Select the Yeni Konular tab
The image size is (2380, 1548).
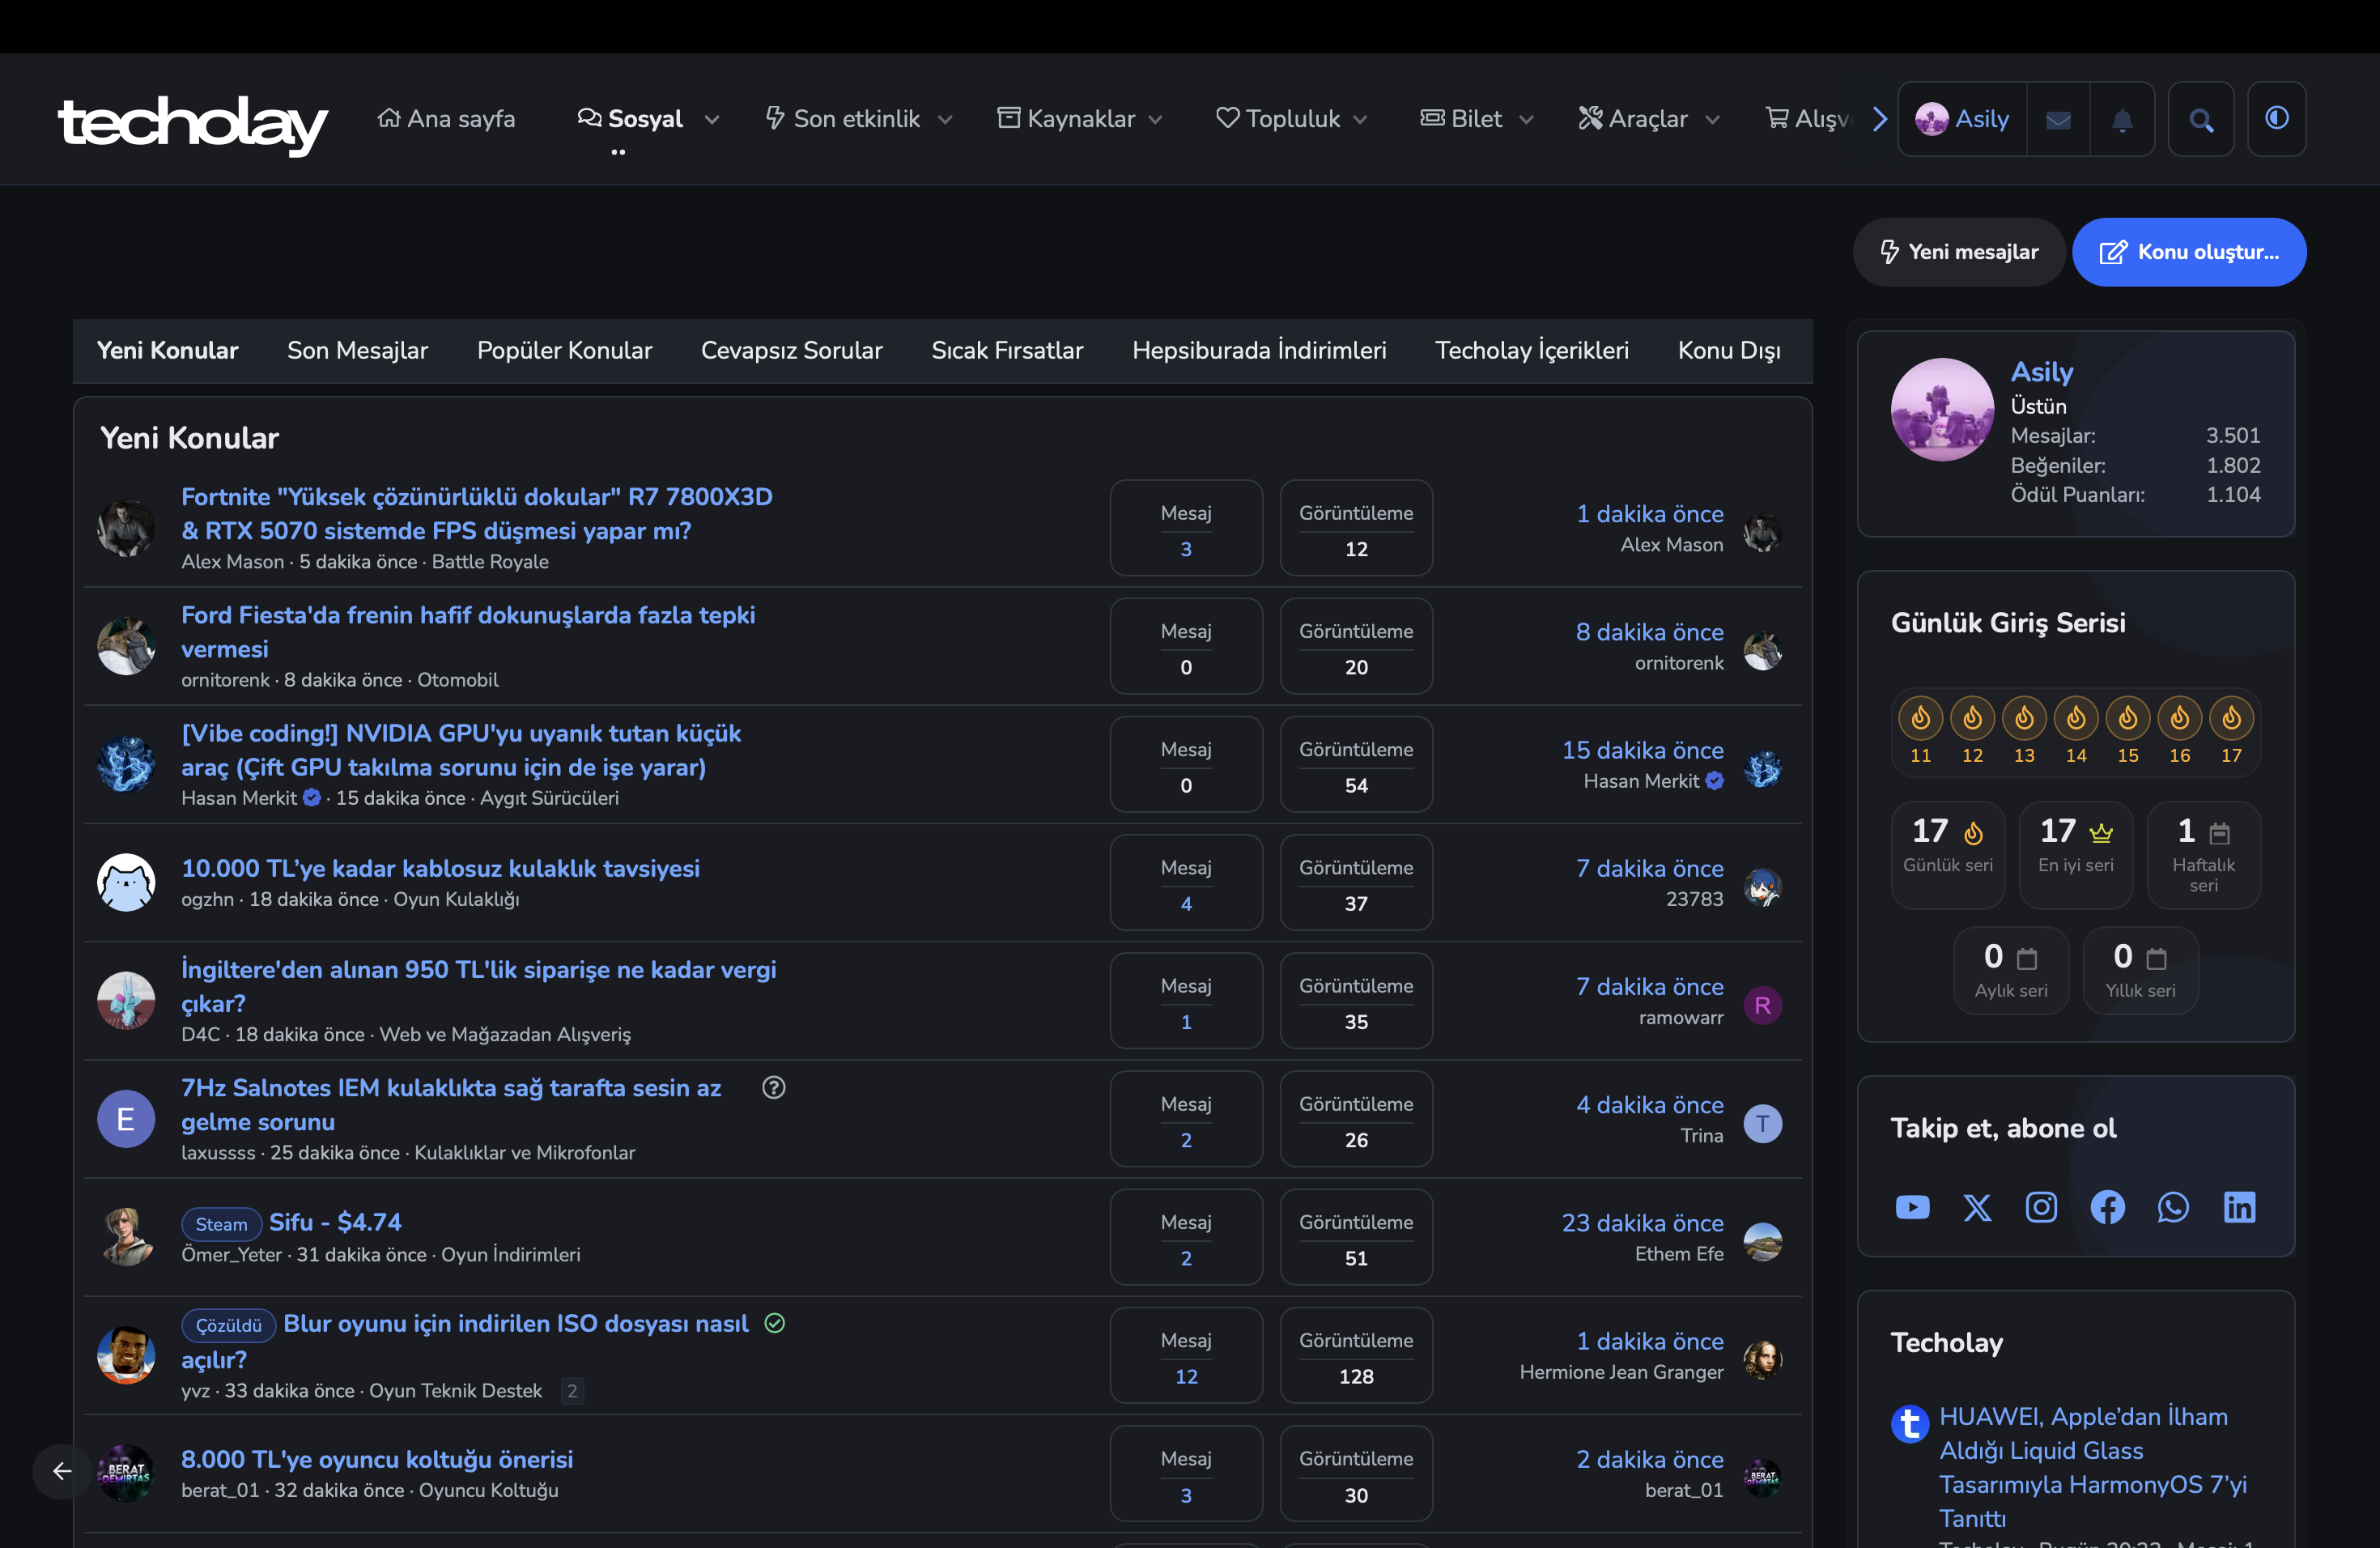(x=167, y=351)
